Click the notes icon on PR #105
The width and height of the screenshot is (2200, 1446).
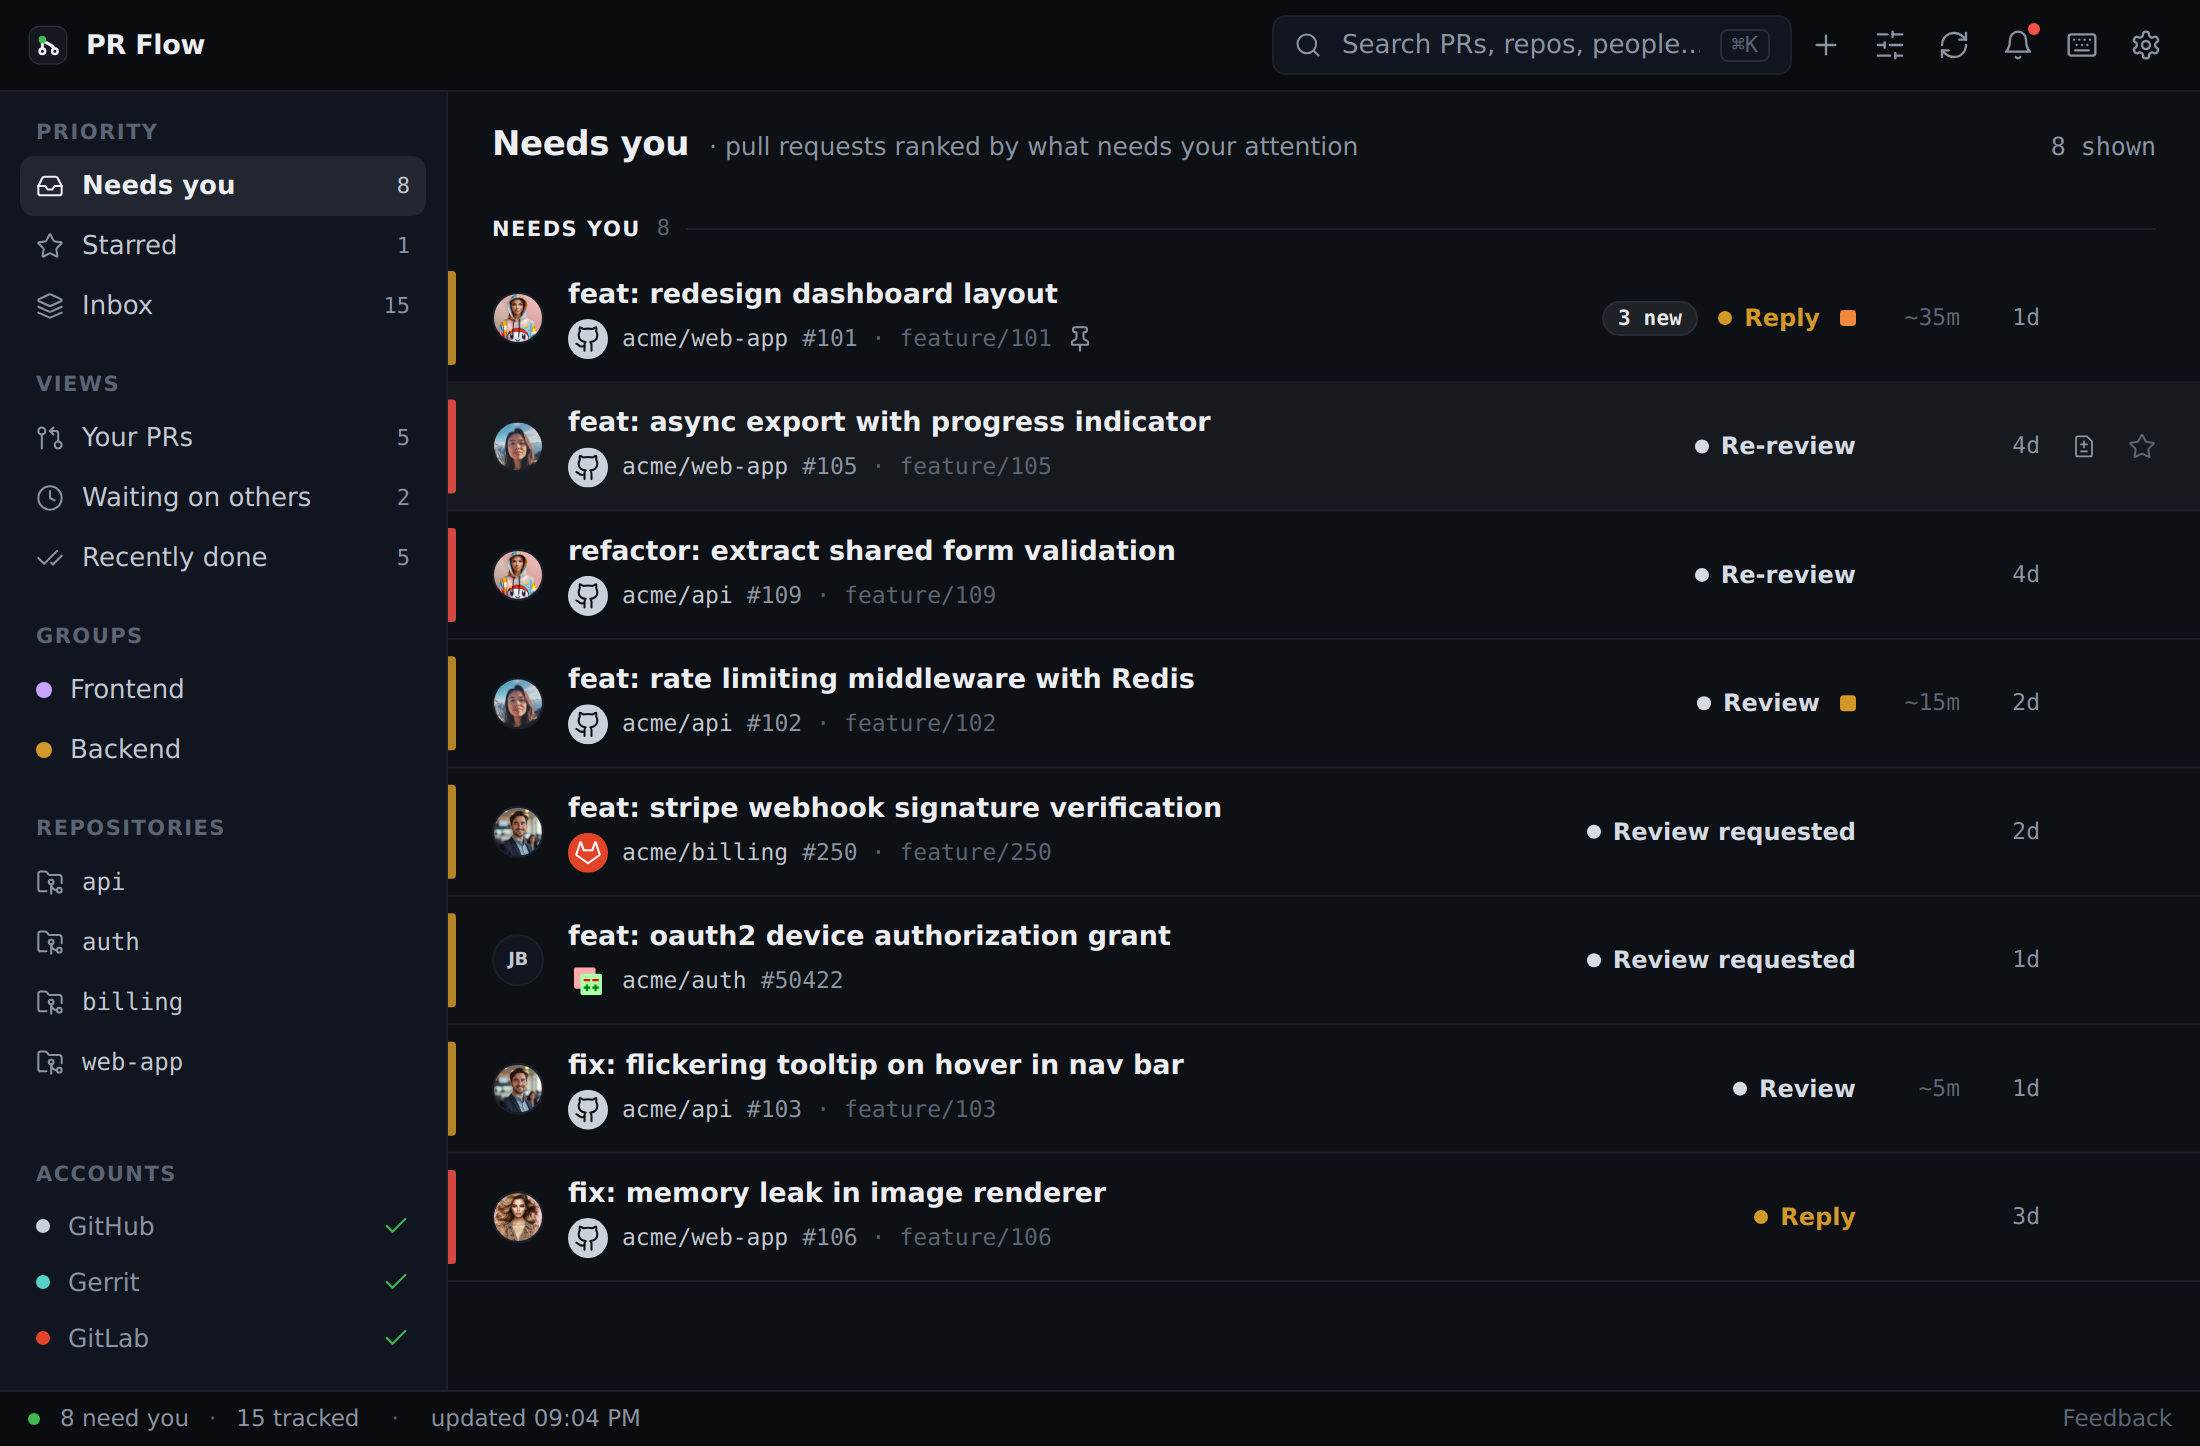coord(2084,446)
